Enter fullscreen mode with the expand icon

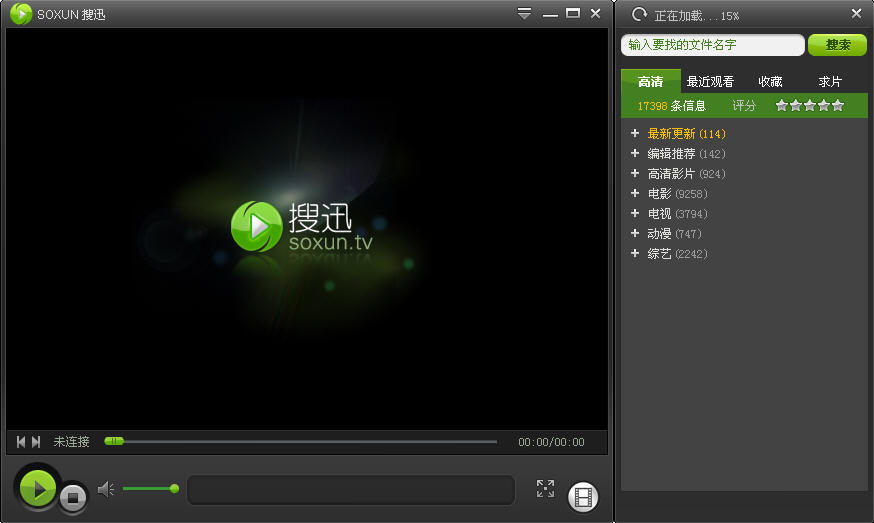coord(545,488)
